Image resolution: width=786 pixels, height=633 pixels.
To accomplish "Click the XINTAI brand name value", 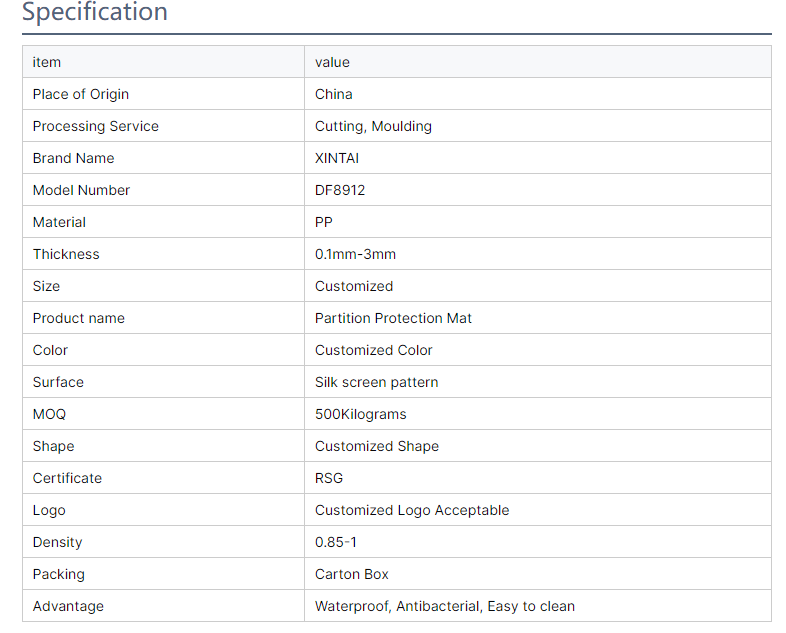I will pos(337,158).
